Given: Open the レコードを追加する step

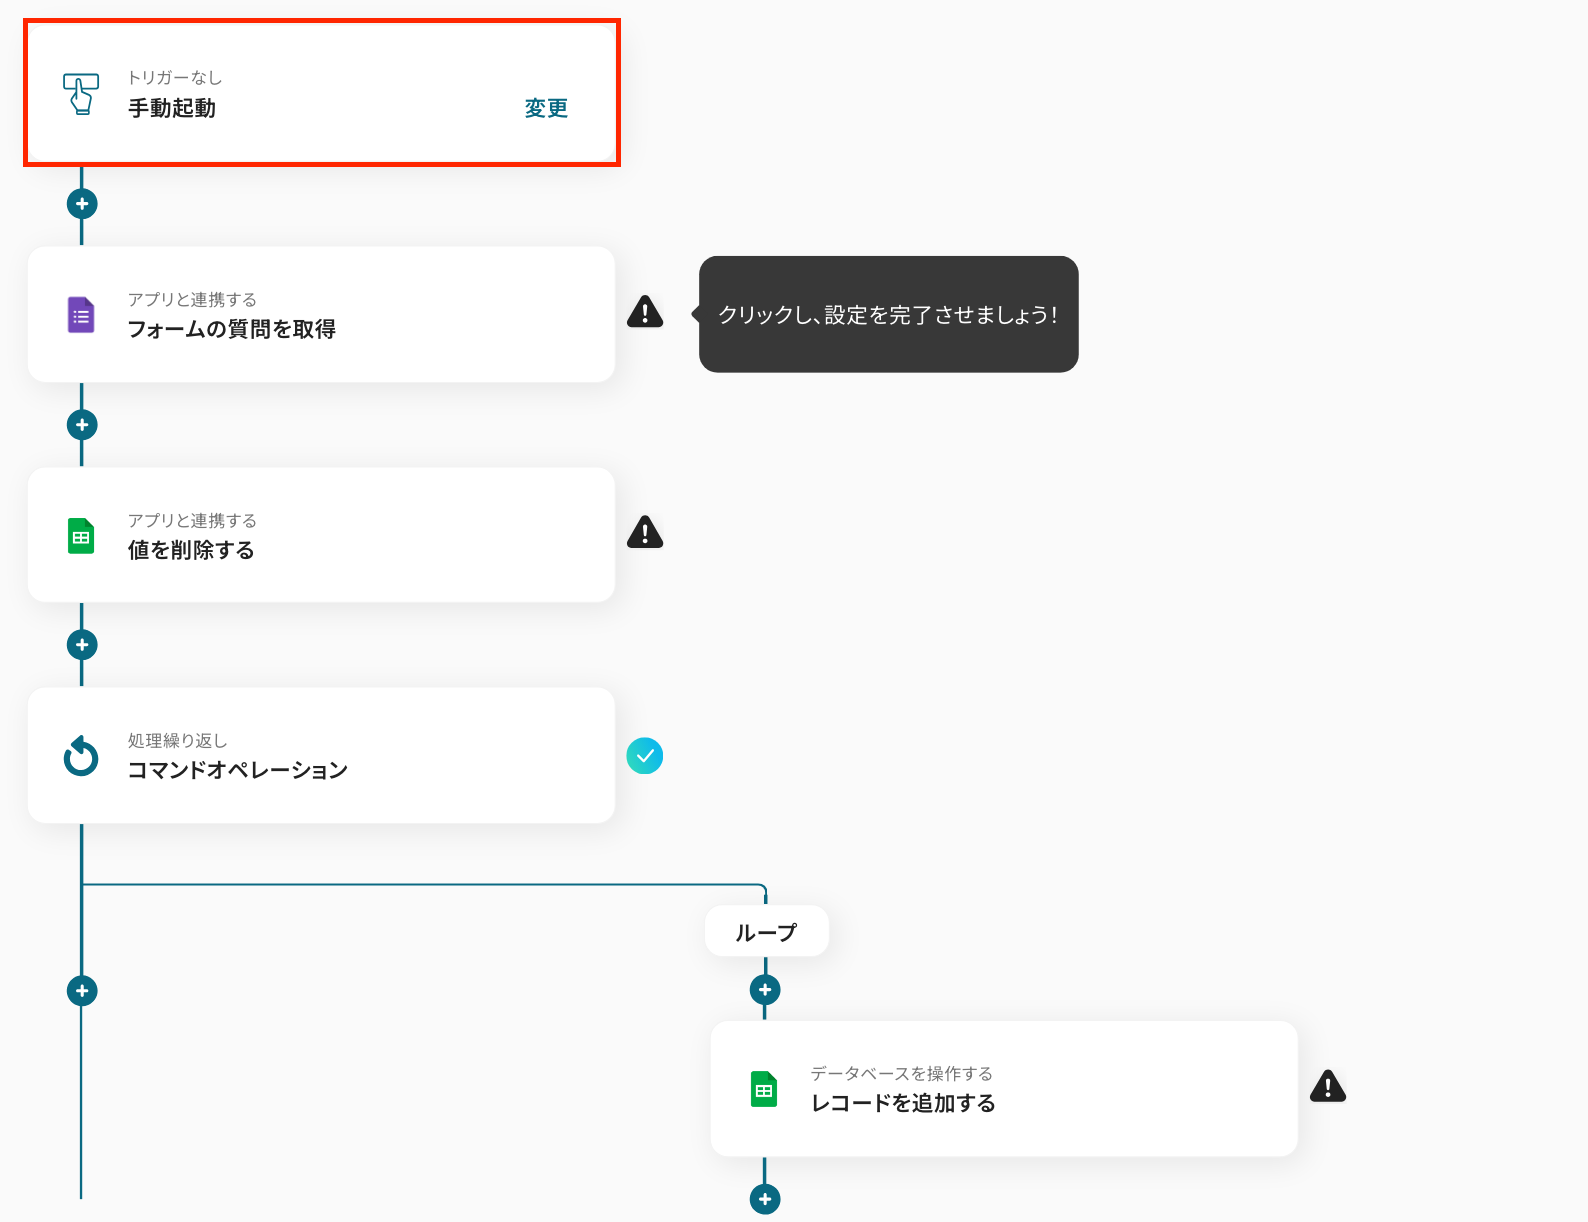Looking at the screenshot, I should pos(1004,1089).
